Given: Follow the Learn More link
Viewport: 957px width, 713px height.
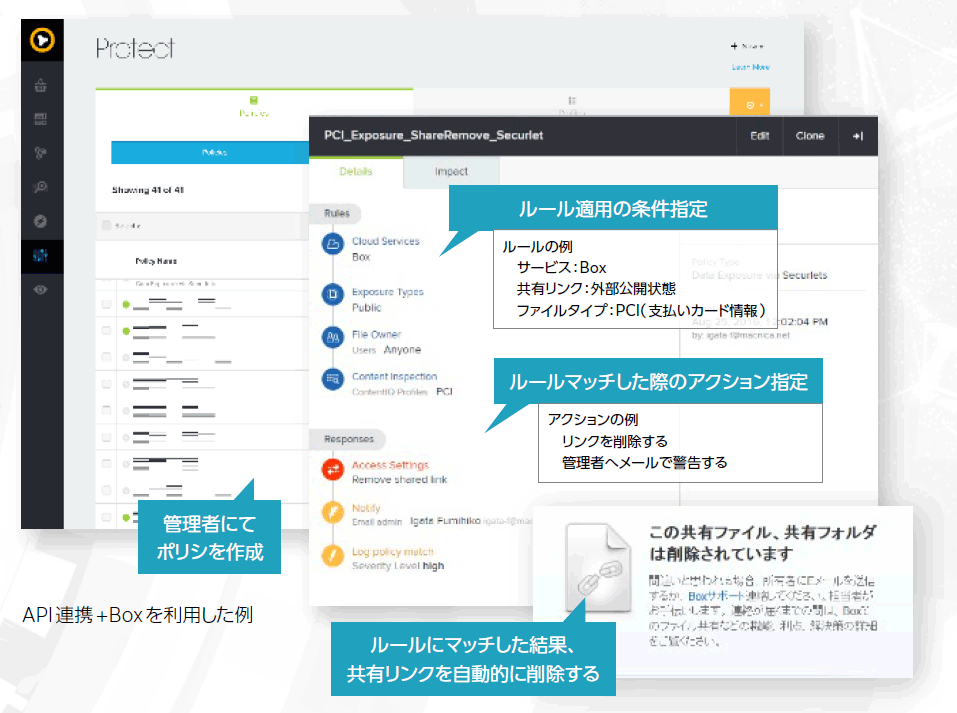Looking at the screenshot, I should tap(751, 67).
